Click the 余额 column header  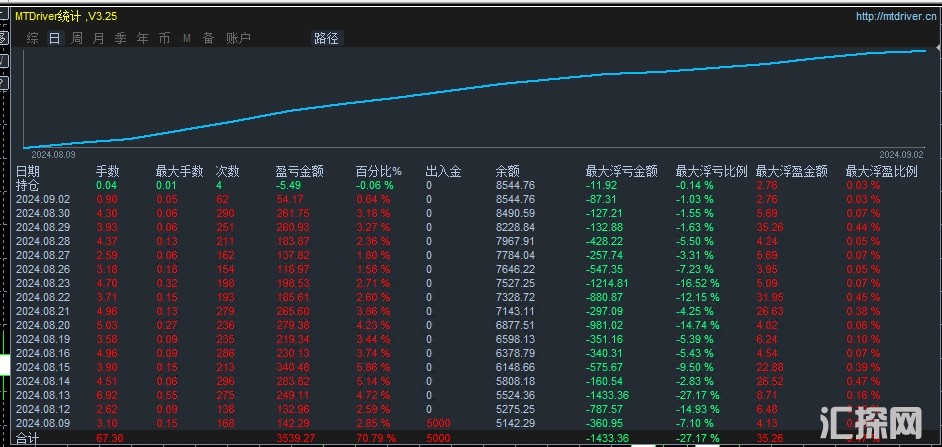click(x=508, y=171)
